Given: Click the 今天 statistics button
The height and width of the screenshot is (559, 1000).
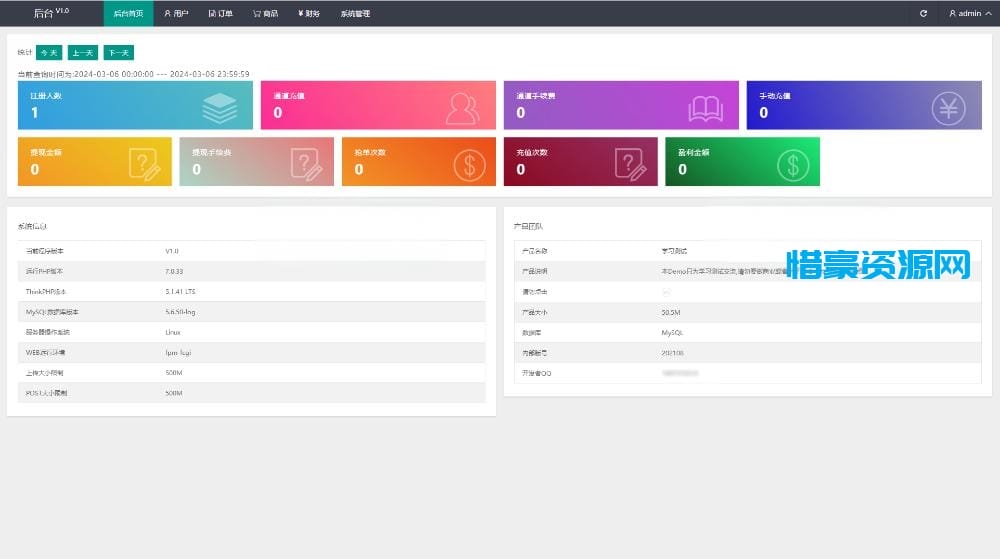Looking at the screenshot, I should (49, 53).
